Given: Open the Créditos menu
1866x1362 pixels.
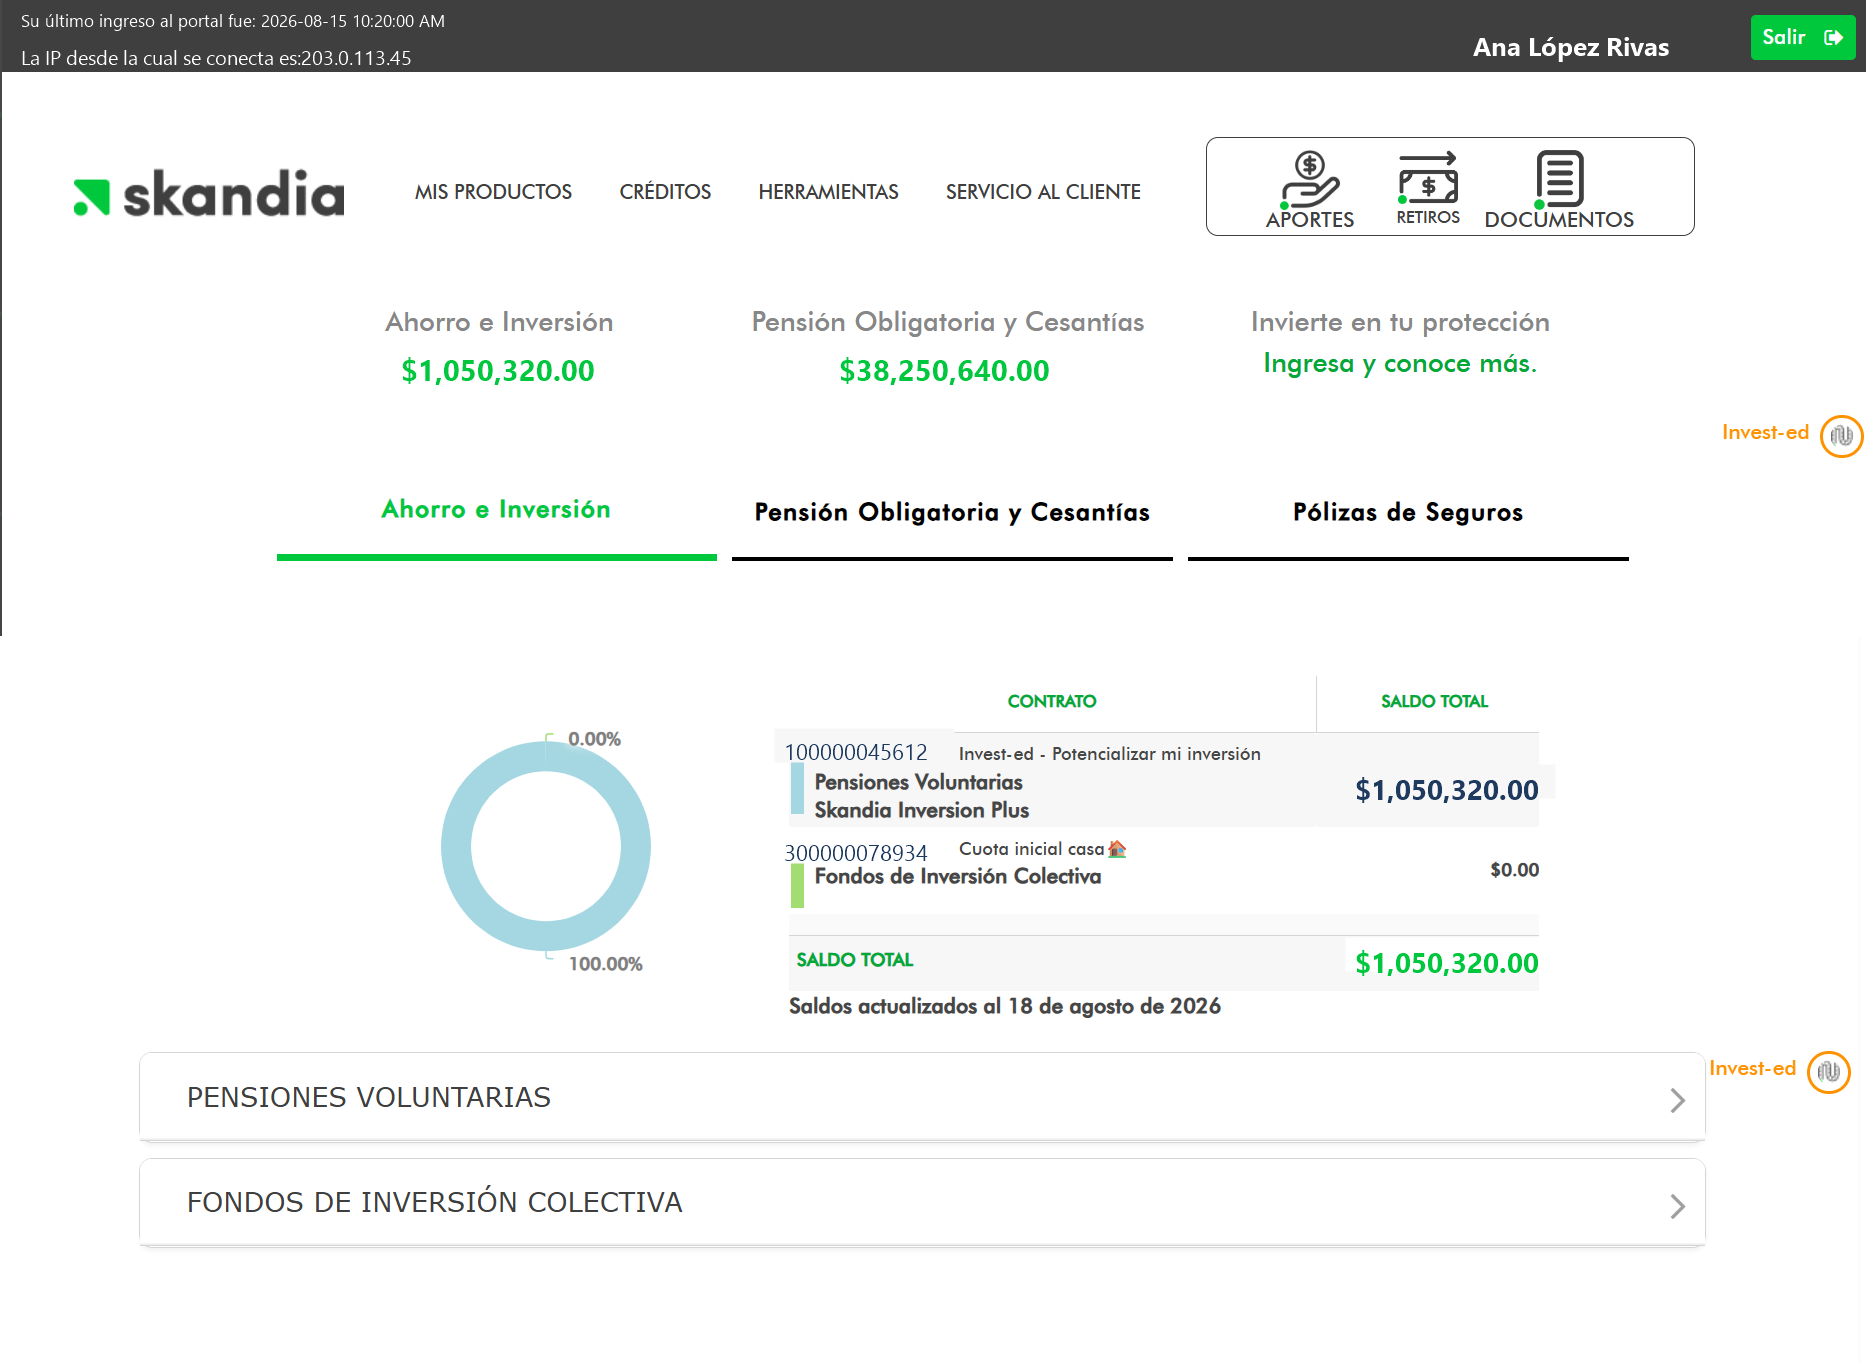Looking at the screenshot, I should [x=665, y=192].
